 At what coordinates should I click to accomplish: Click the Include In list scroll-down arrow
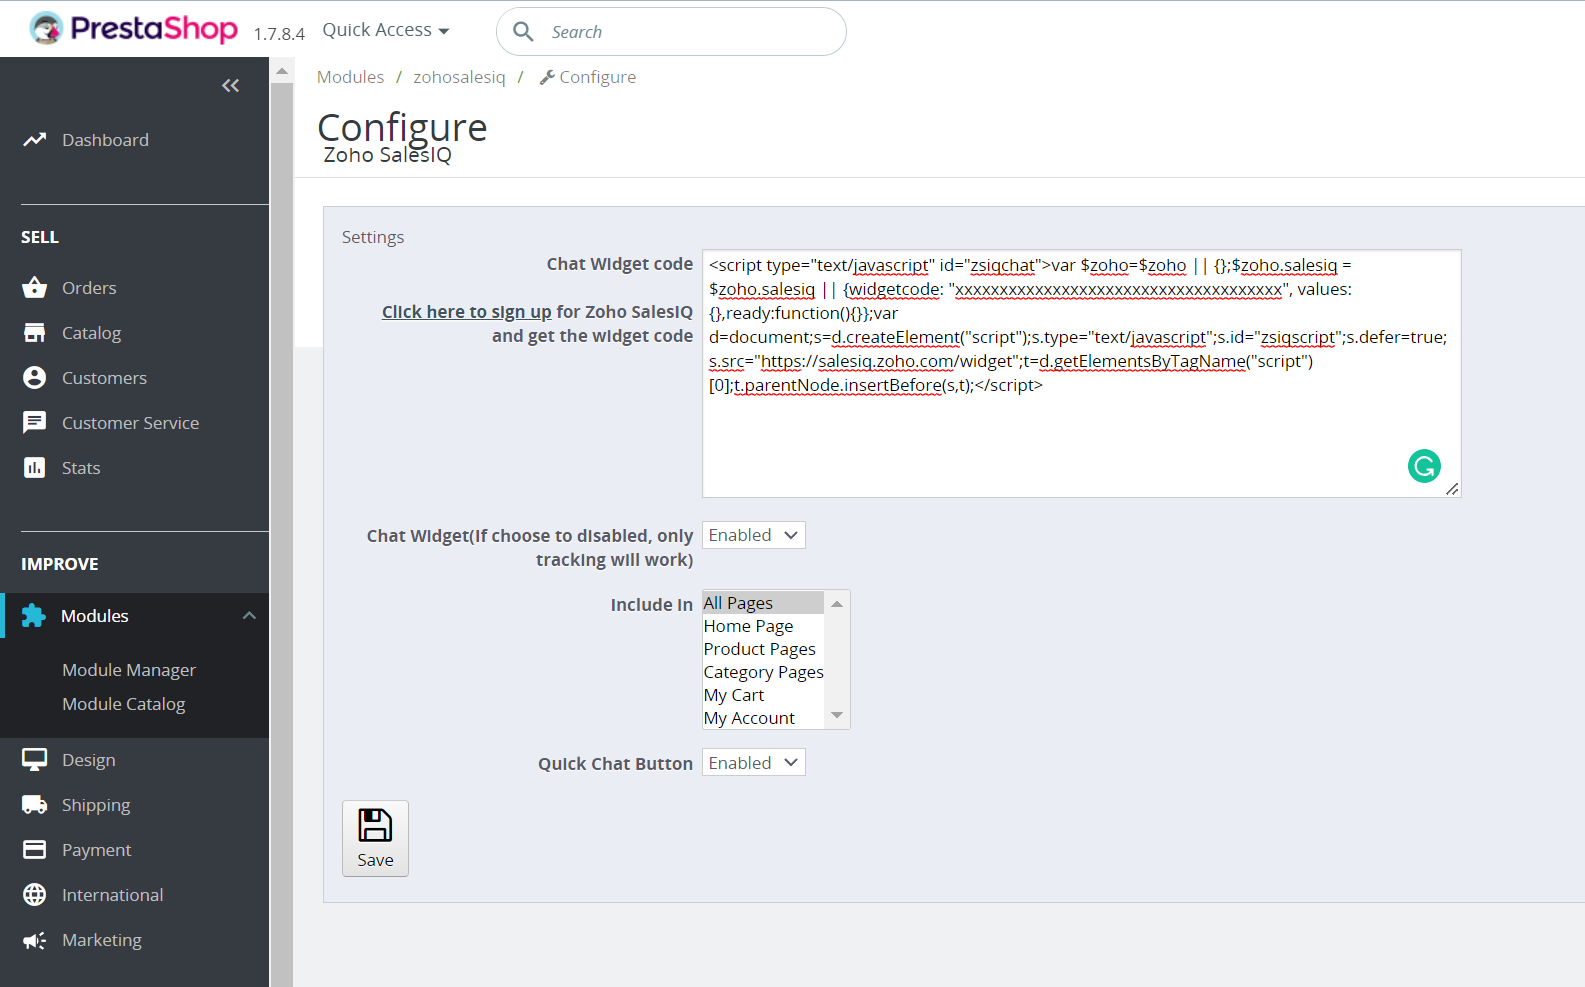click(837, 716)
